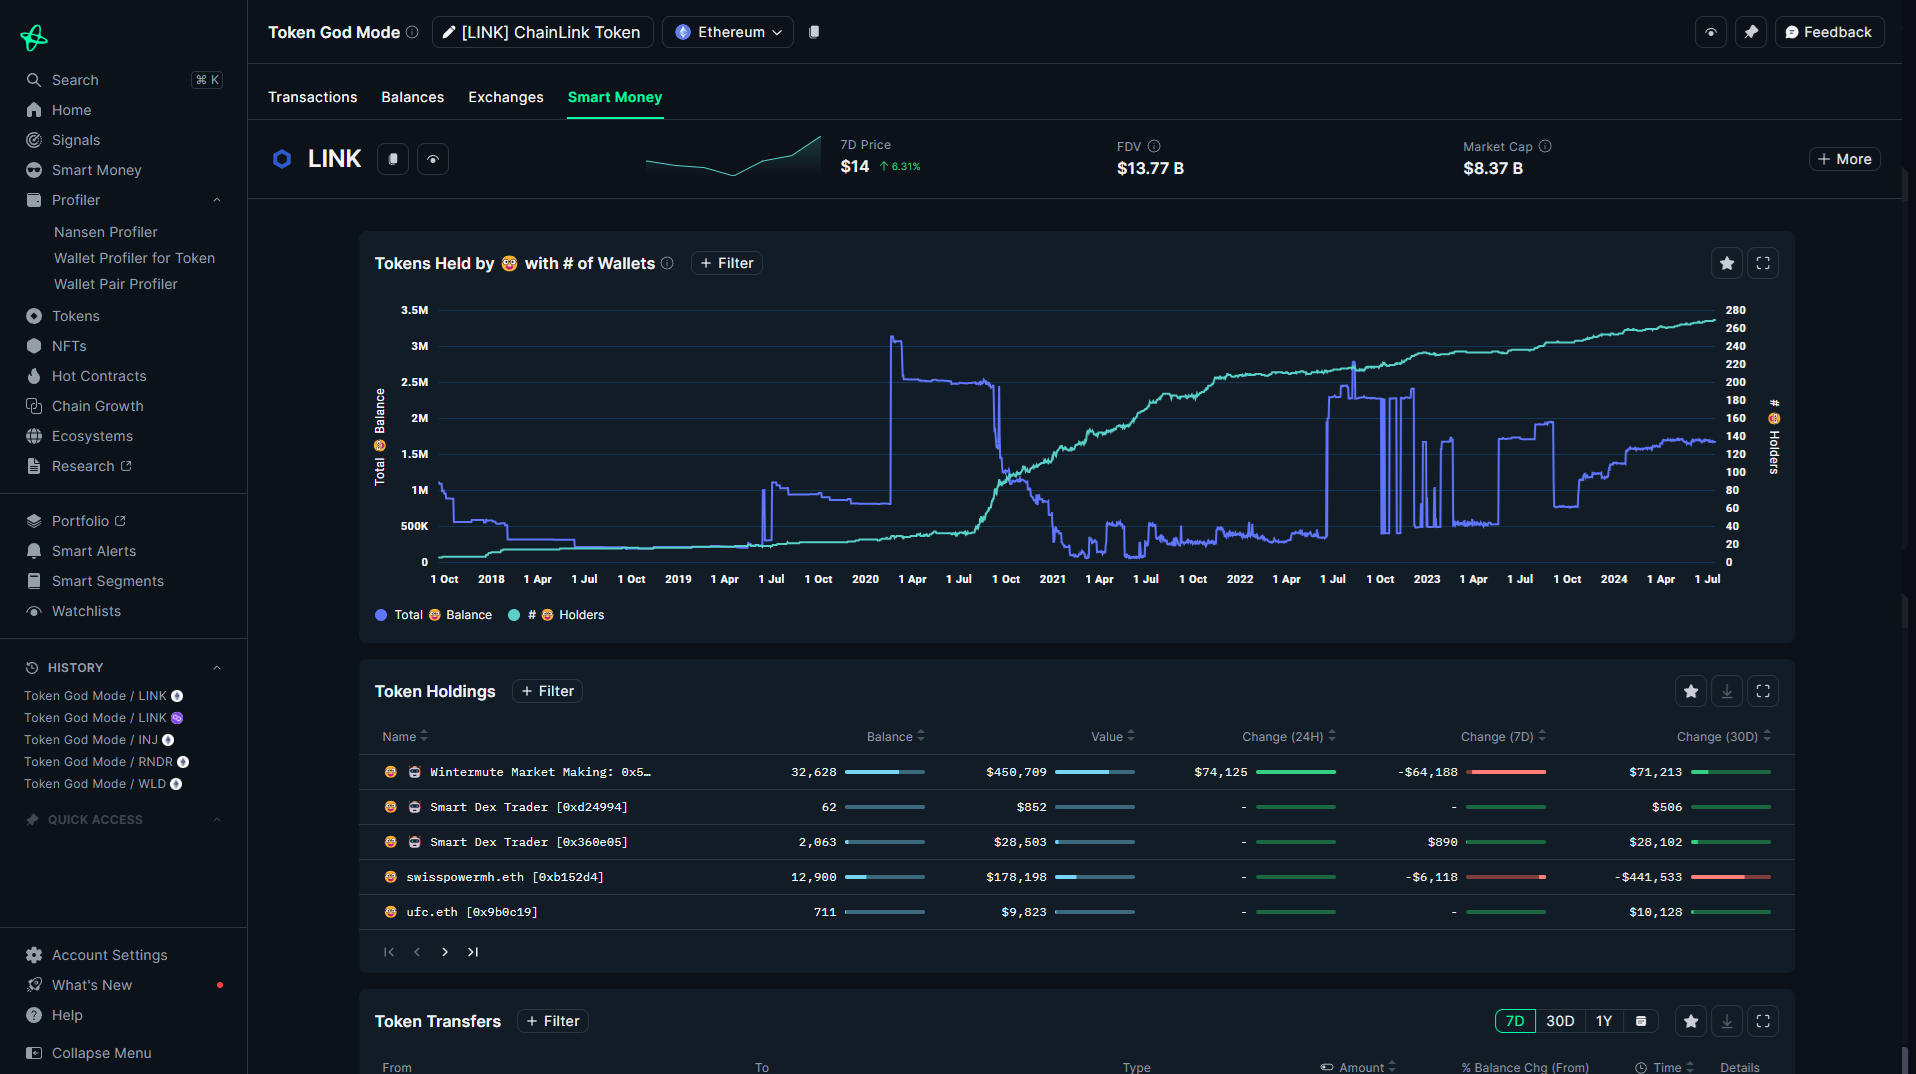Open NFTs in the sidebar

[69, 346]
